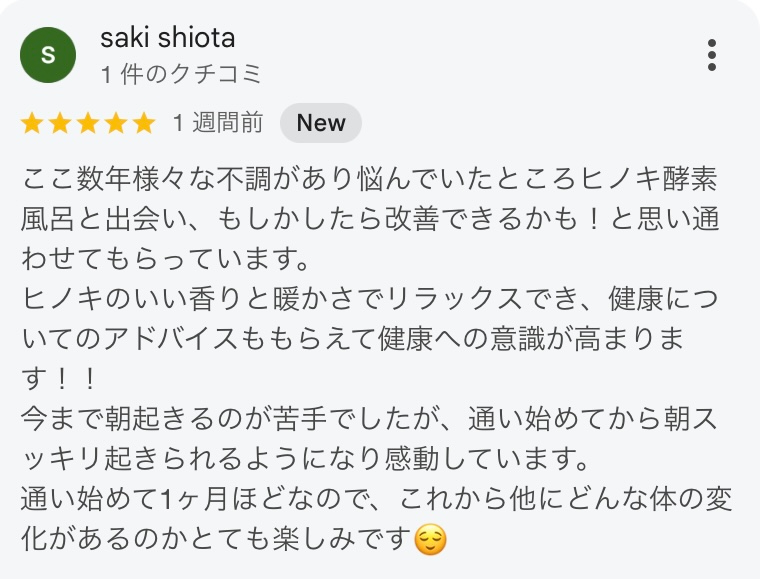Click the New badge

(x=321, y=123)
